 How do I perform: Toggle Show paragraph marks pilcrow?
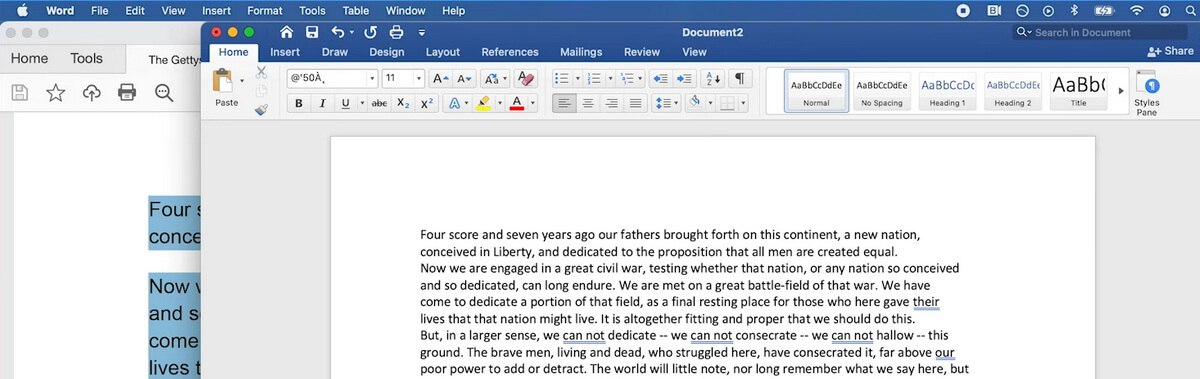point(740,78)
